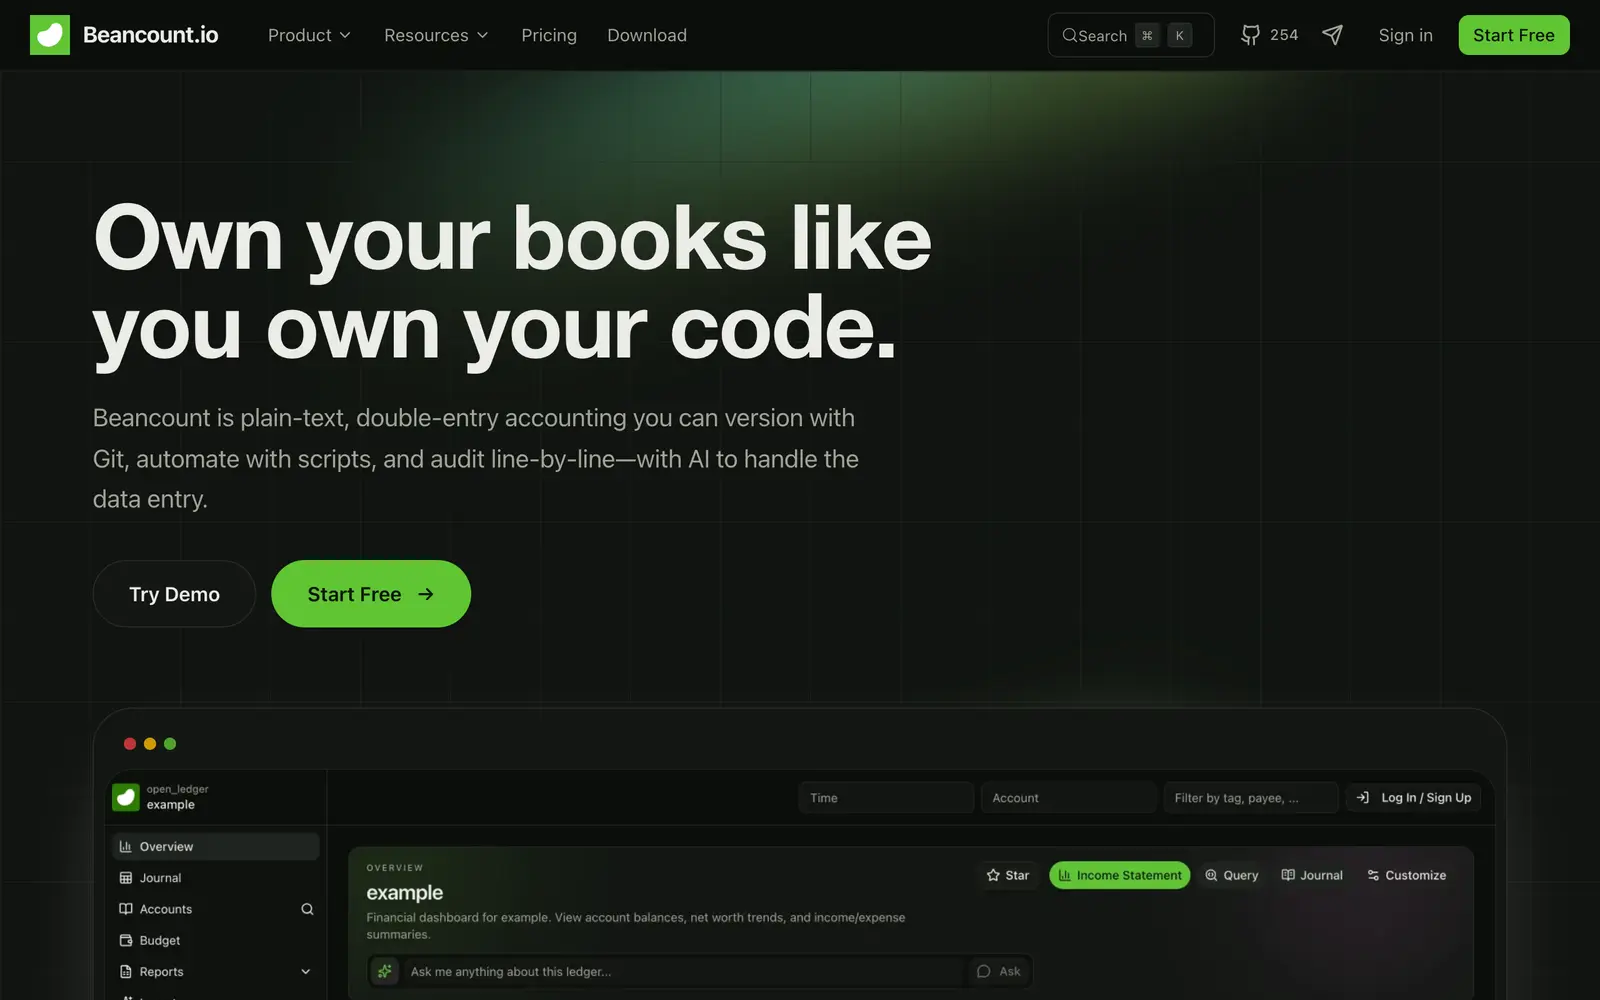The height and width of the screenshot is (1000, 1600).
Task: Select Accounts in demo sidebar
Action: [215, 909]
